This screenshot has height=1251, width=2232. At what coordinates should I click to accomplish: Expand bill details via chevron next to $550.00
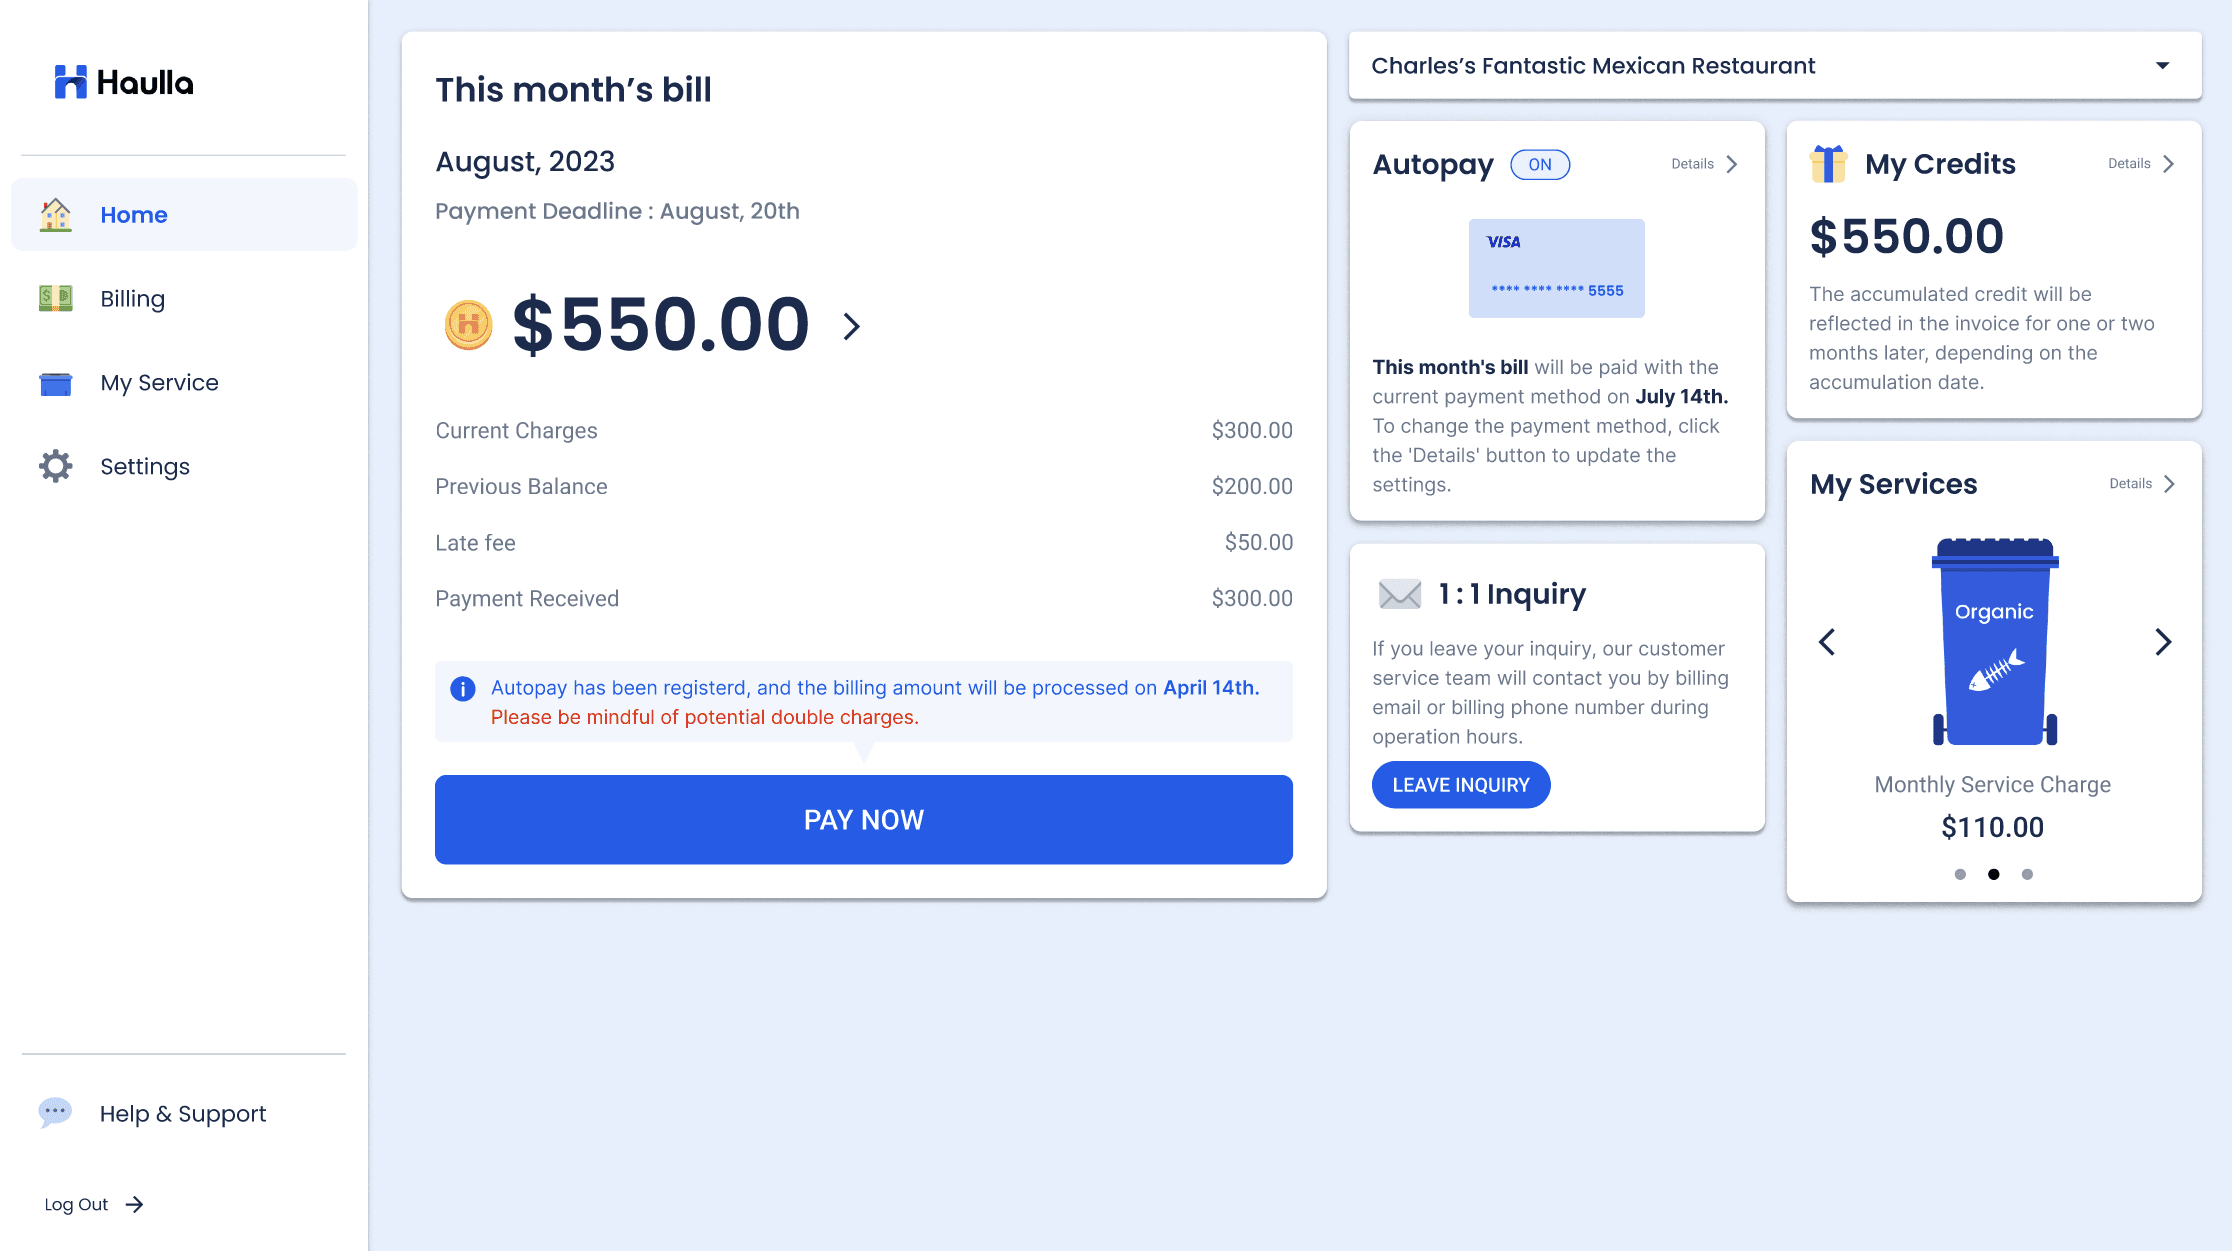(x=851, y=326)
